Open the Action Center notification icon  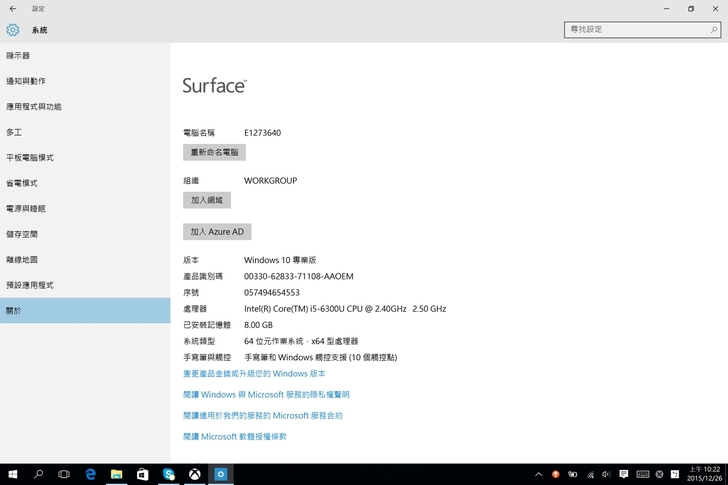click(x=623, y=474)
